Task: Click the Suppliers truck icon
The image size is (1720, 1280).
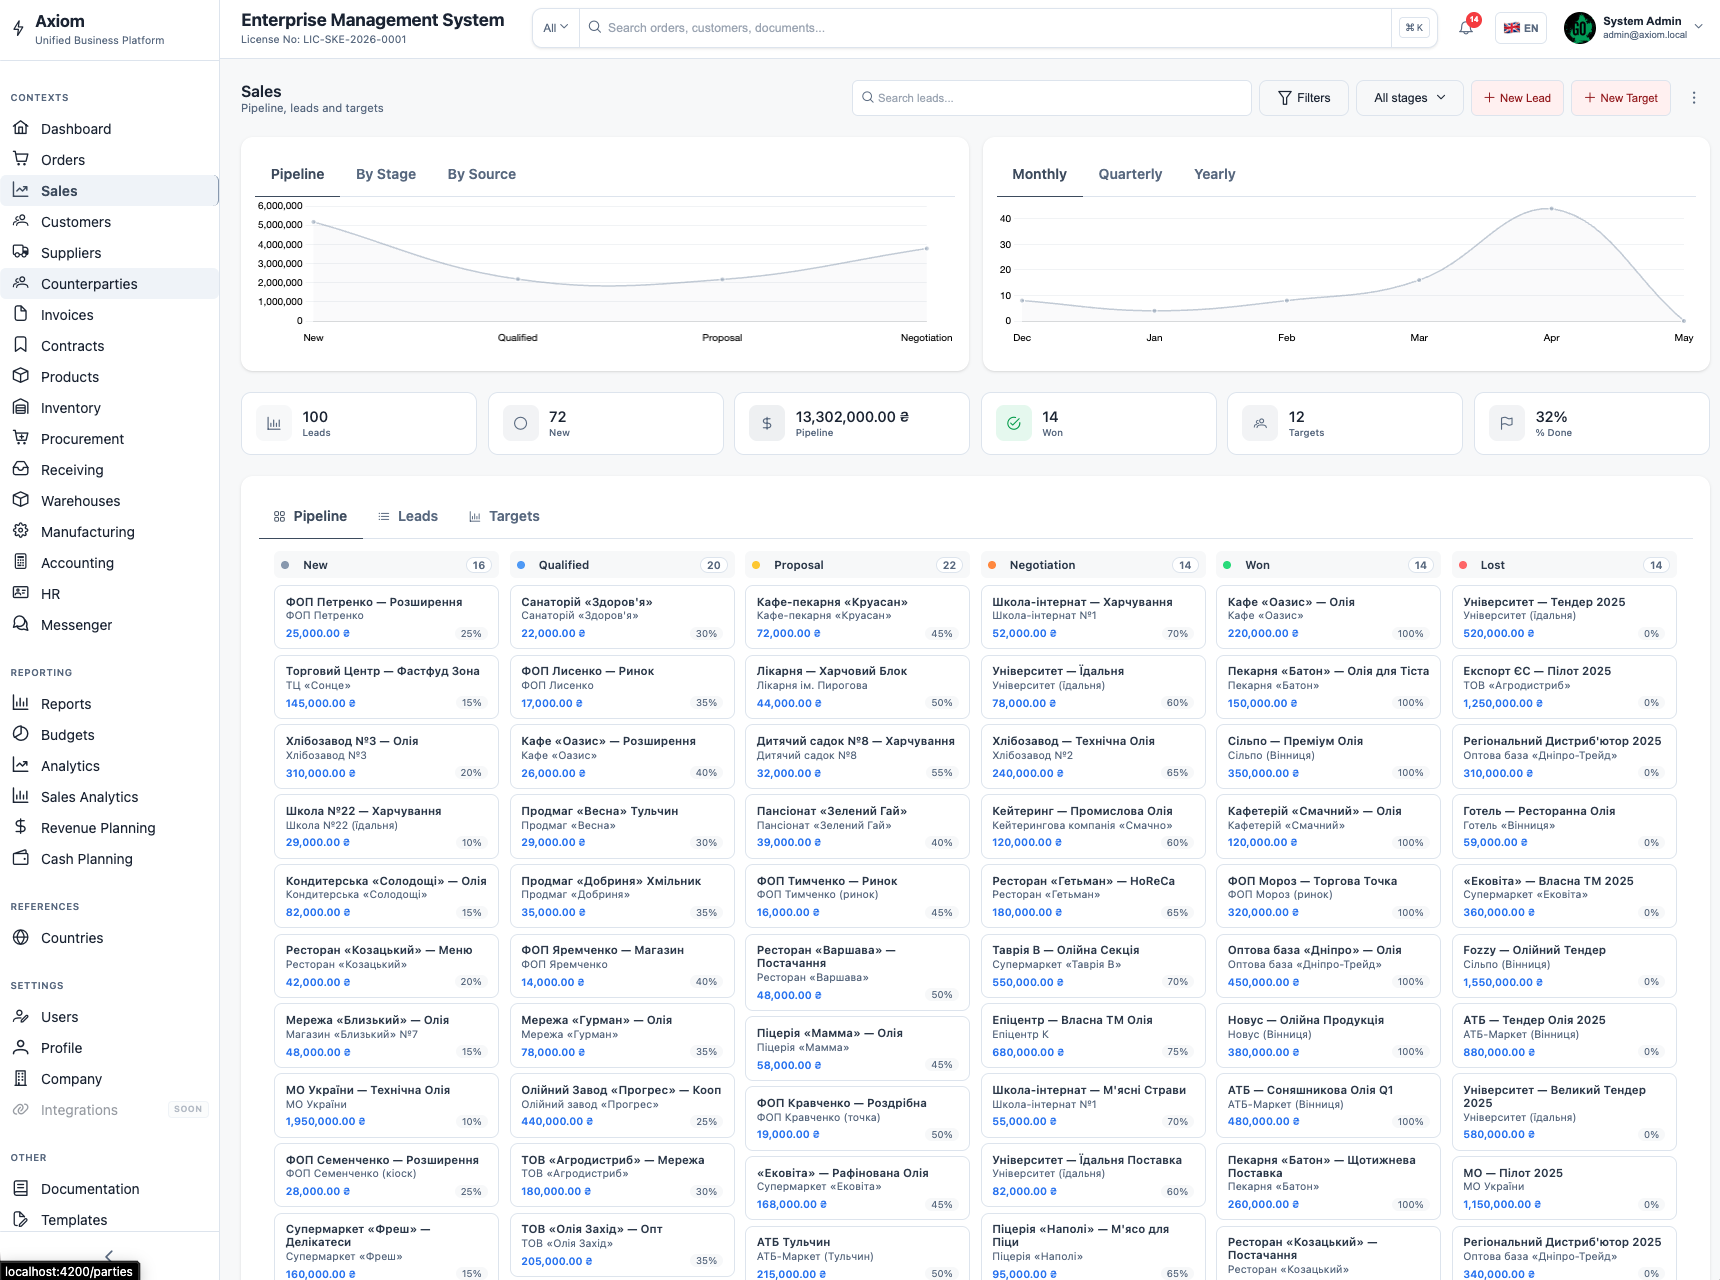Action: 20,252
